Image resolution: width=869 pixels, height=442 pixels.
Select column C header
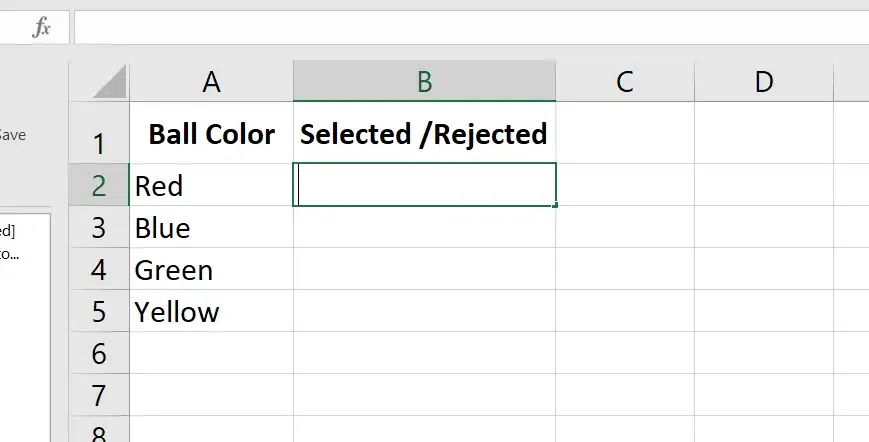(625, 81)
